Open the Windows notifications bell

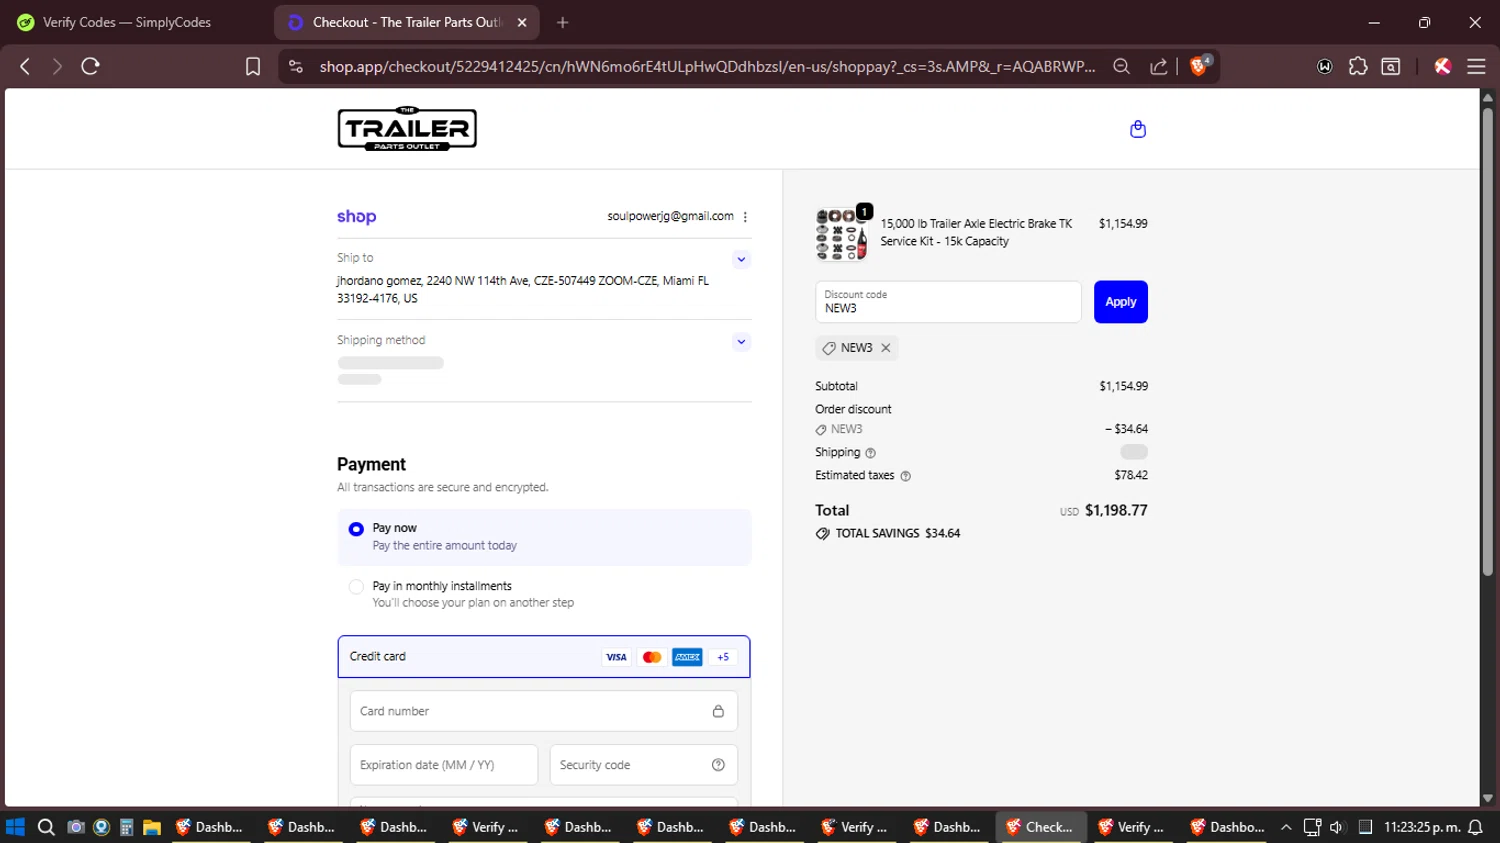pyautogui.click(x=1475, y=827)
